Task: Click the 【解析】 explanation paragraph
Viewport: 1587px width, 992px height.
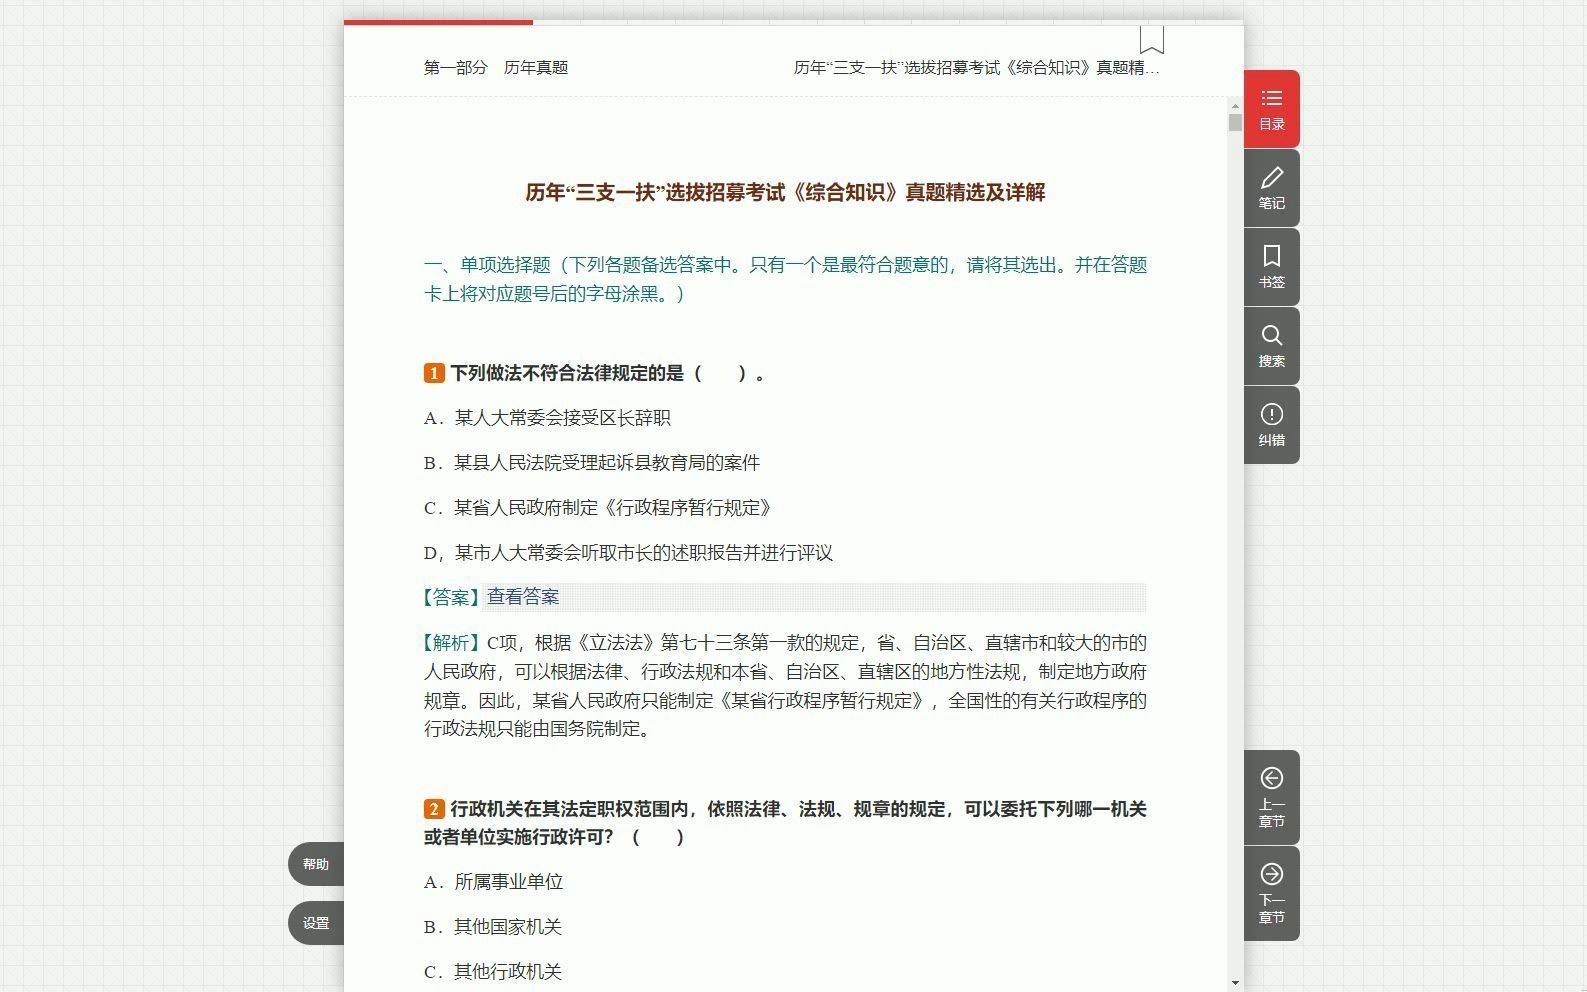Action: 785,686
